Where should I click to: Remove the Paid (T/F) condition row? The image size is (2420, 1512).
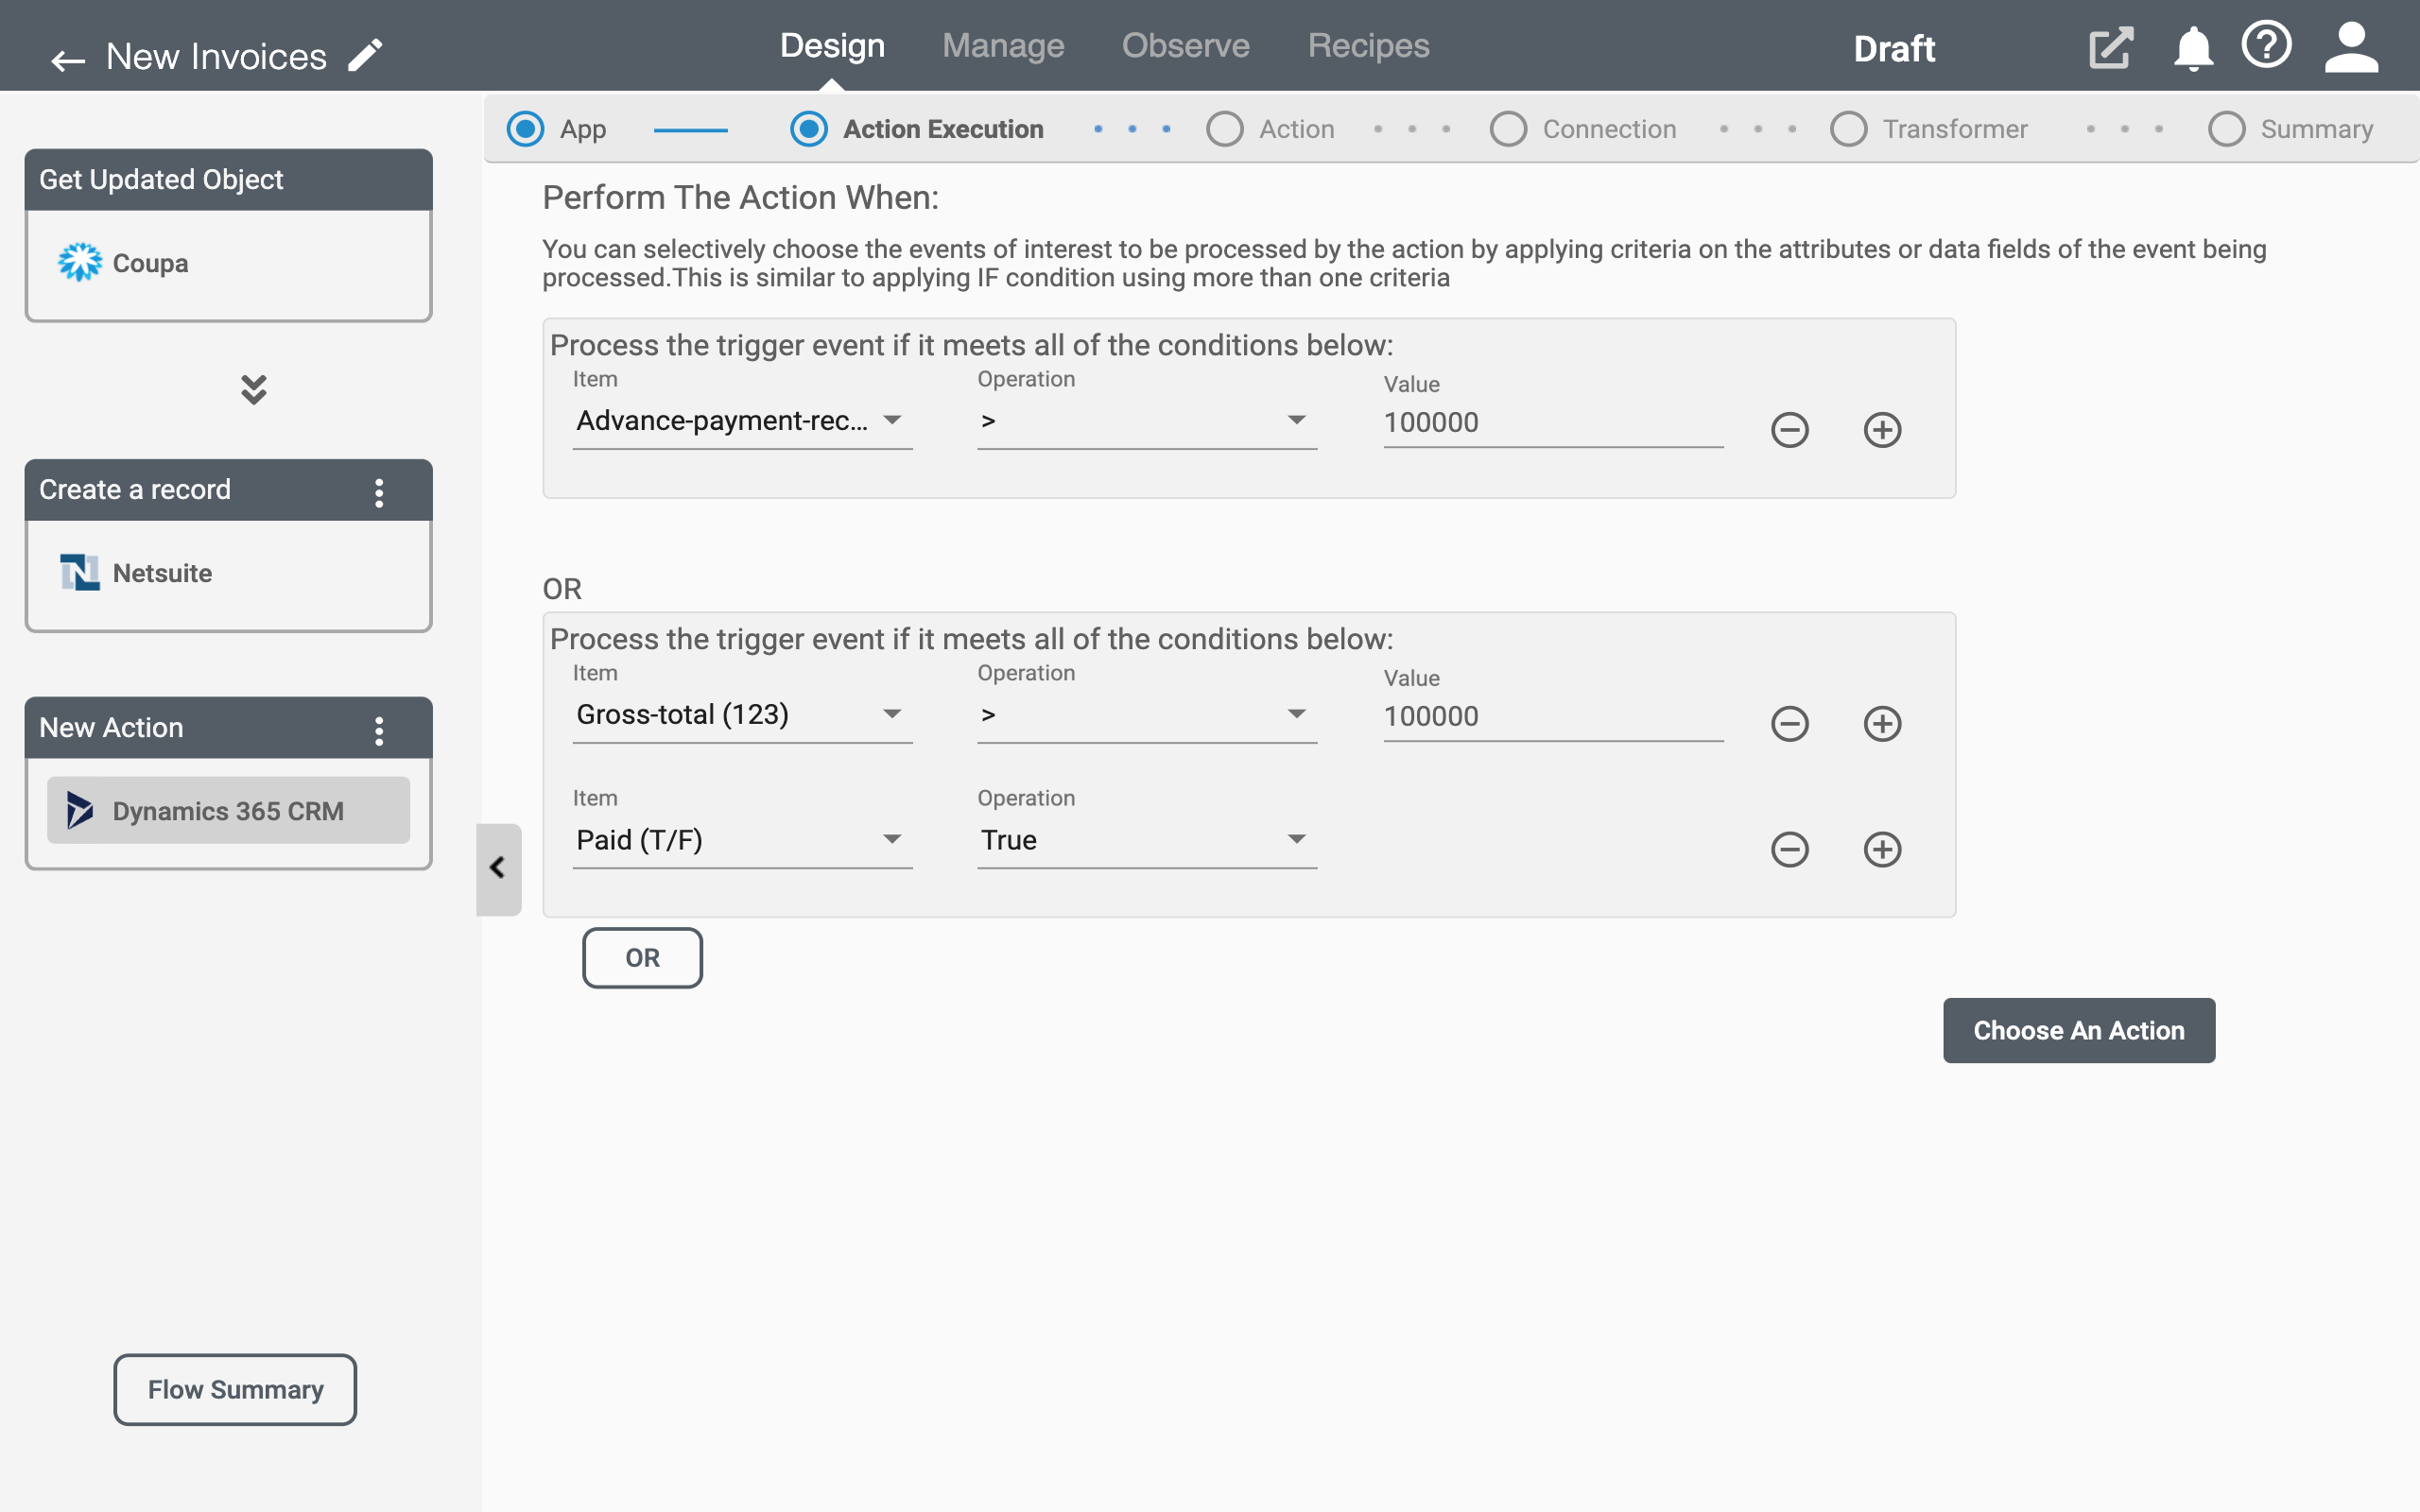point(1789,850)
